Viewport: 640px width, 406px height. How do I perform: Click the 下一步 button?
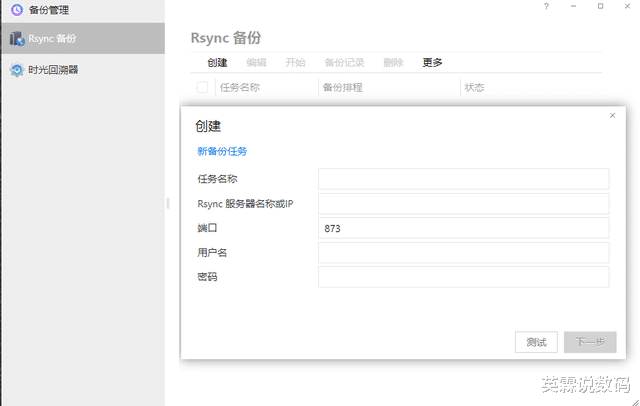tap(590, 342)
